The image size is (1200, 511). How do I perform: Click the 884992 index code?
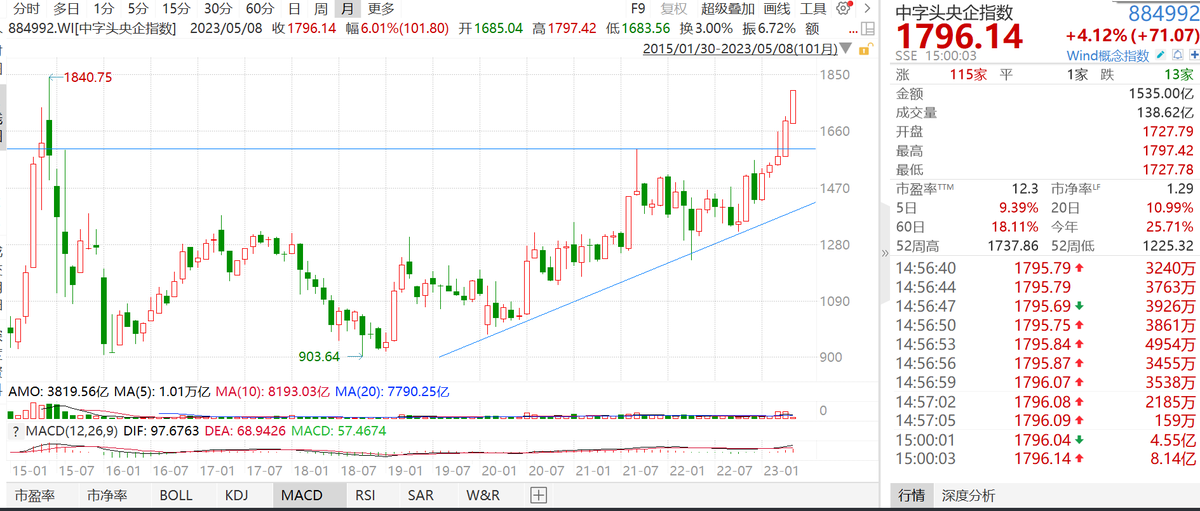pos(1163,13)
